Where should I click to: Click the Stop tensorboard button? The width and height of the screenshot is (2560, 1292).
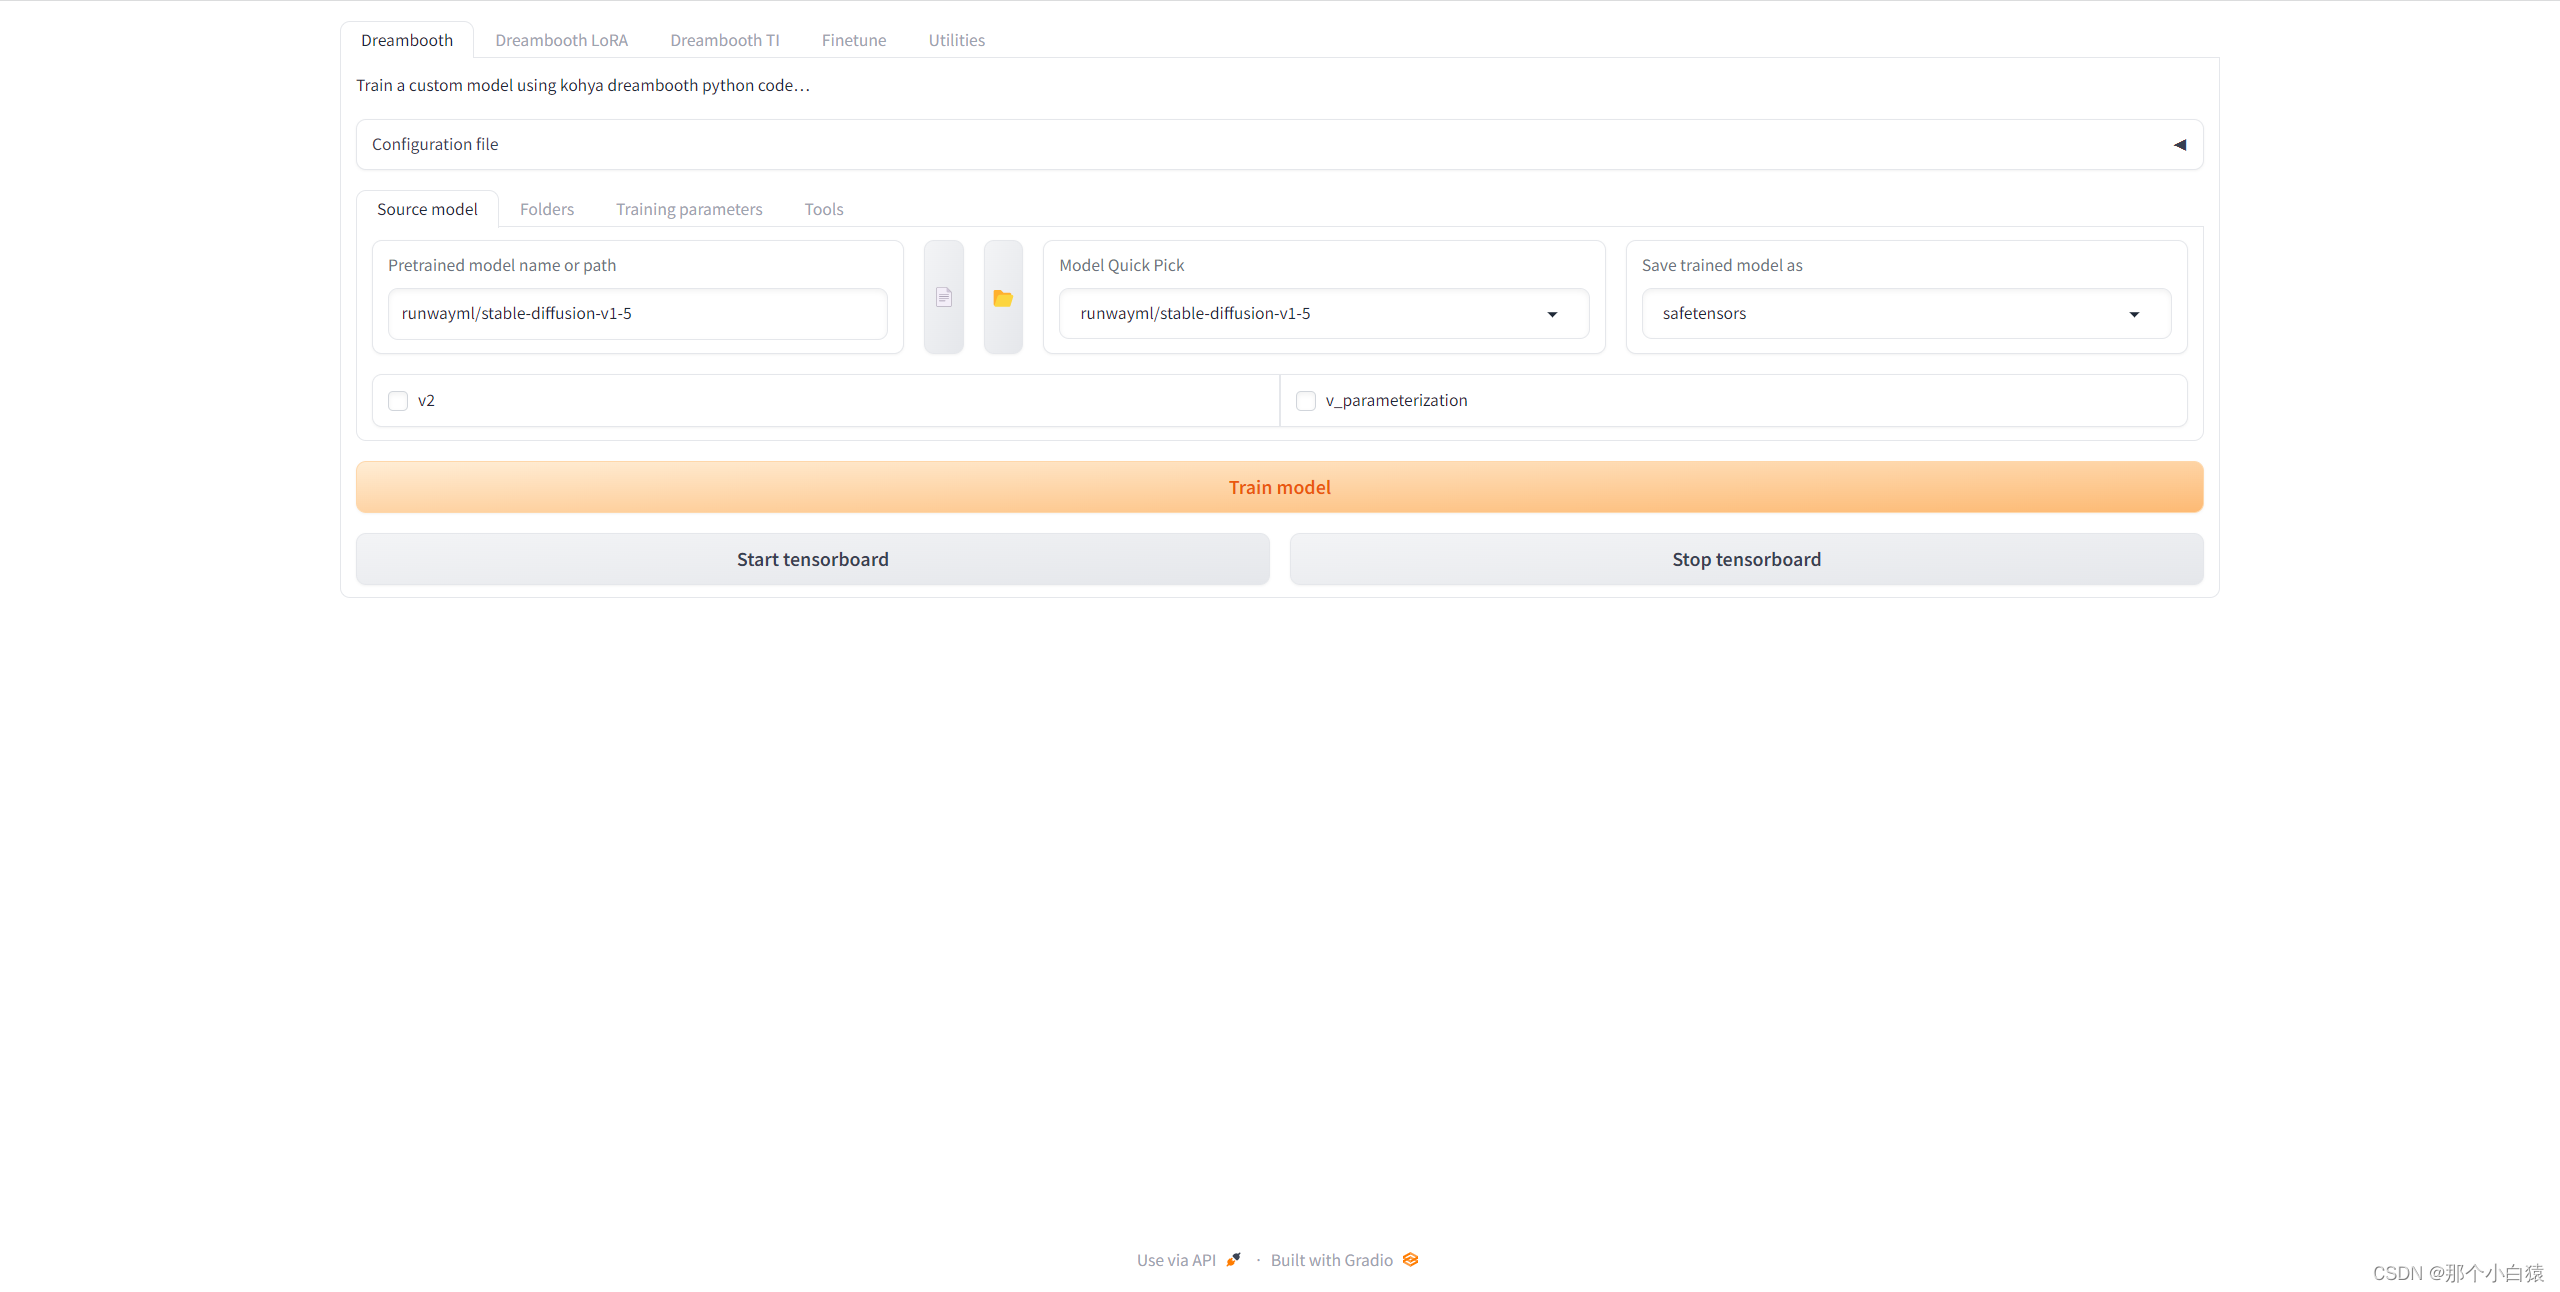[1746, 559]
